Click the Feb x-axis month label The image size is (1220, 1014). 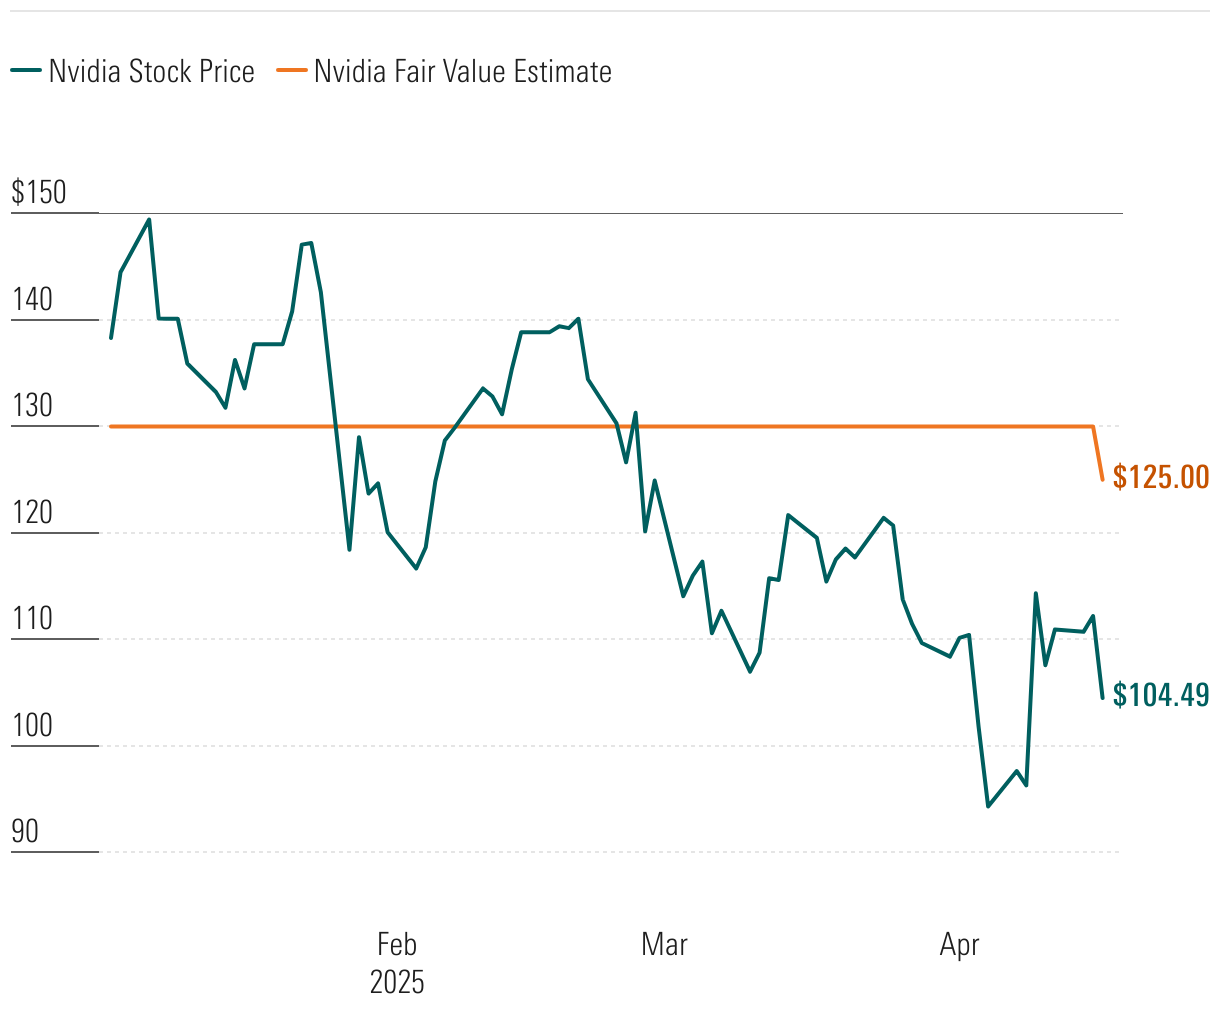coord(397,944)
